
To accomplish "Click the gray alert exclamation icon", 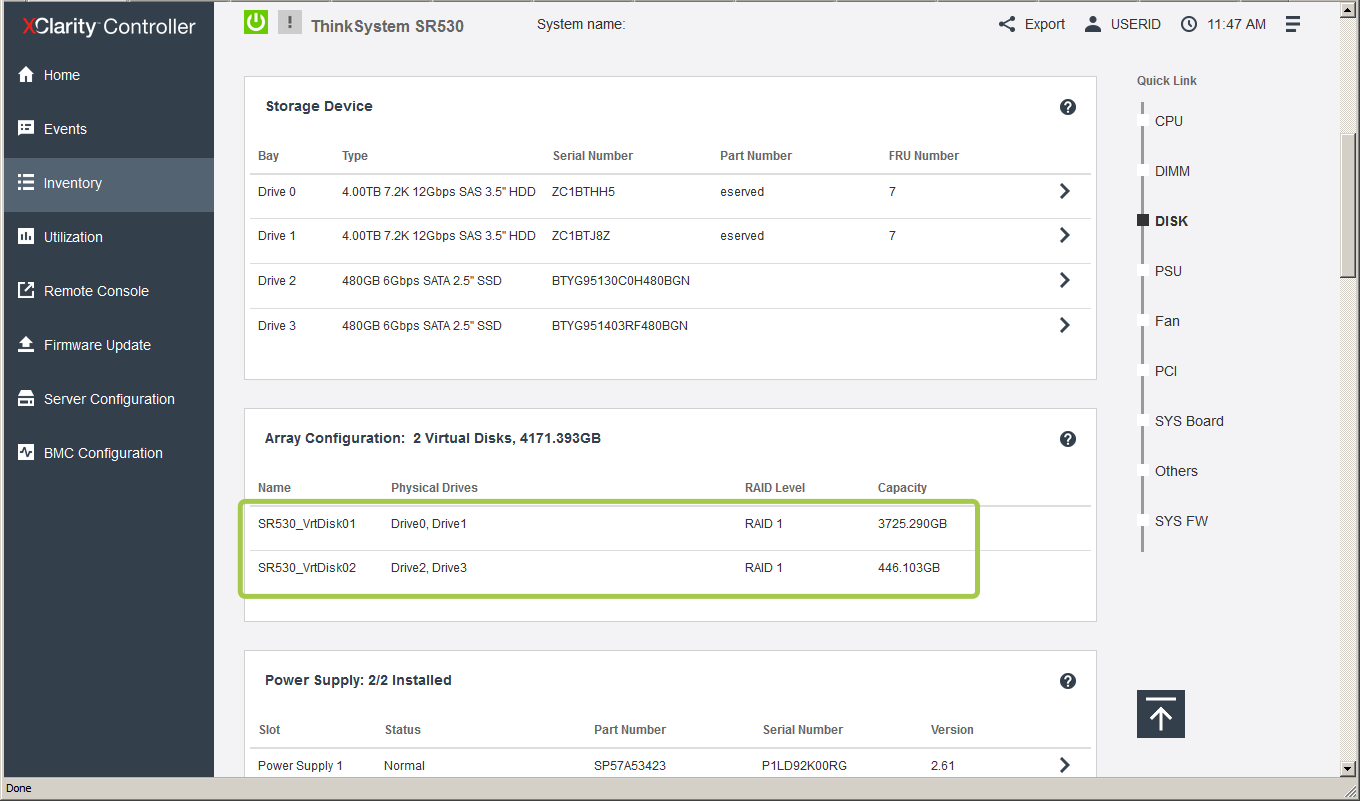I will pyautogui.click(x=289, y=22).
